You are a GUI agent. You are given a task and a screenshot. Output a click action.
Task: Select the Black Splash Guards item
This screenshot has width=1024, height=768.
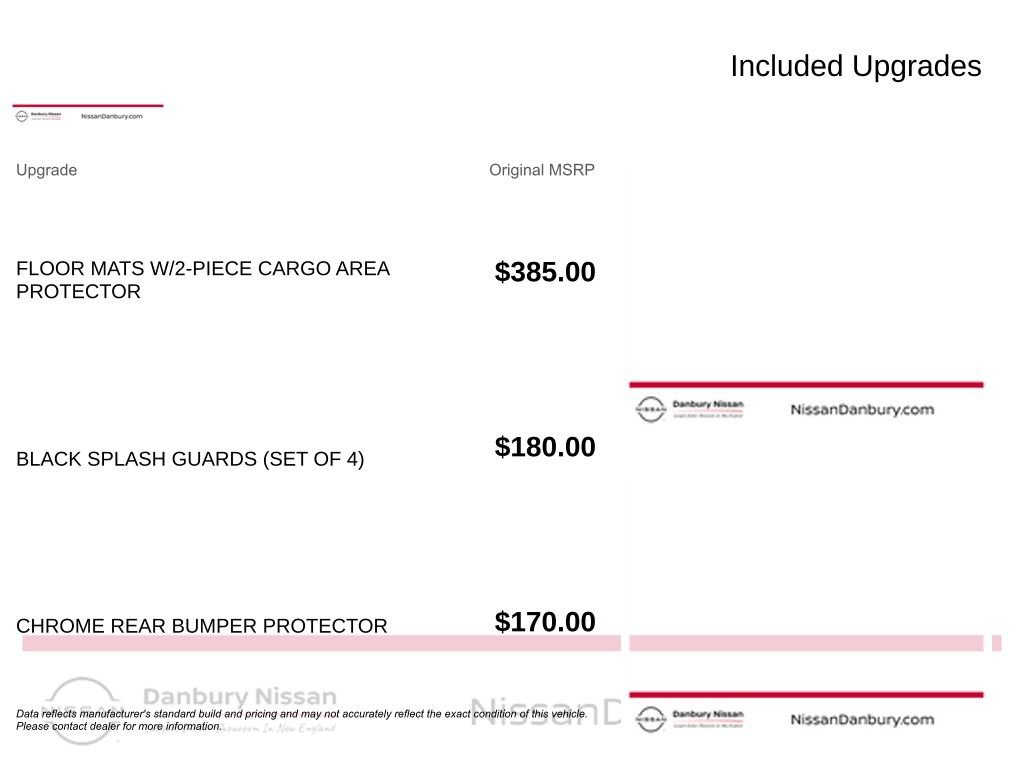(x=190, y=459)
